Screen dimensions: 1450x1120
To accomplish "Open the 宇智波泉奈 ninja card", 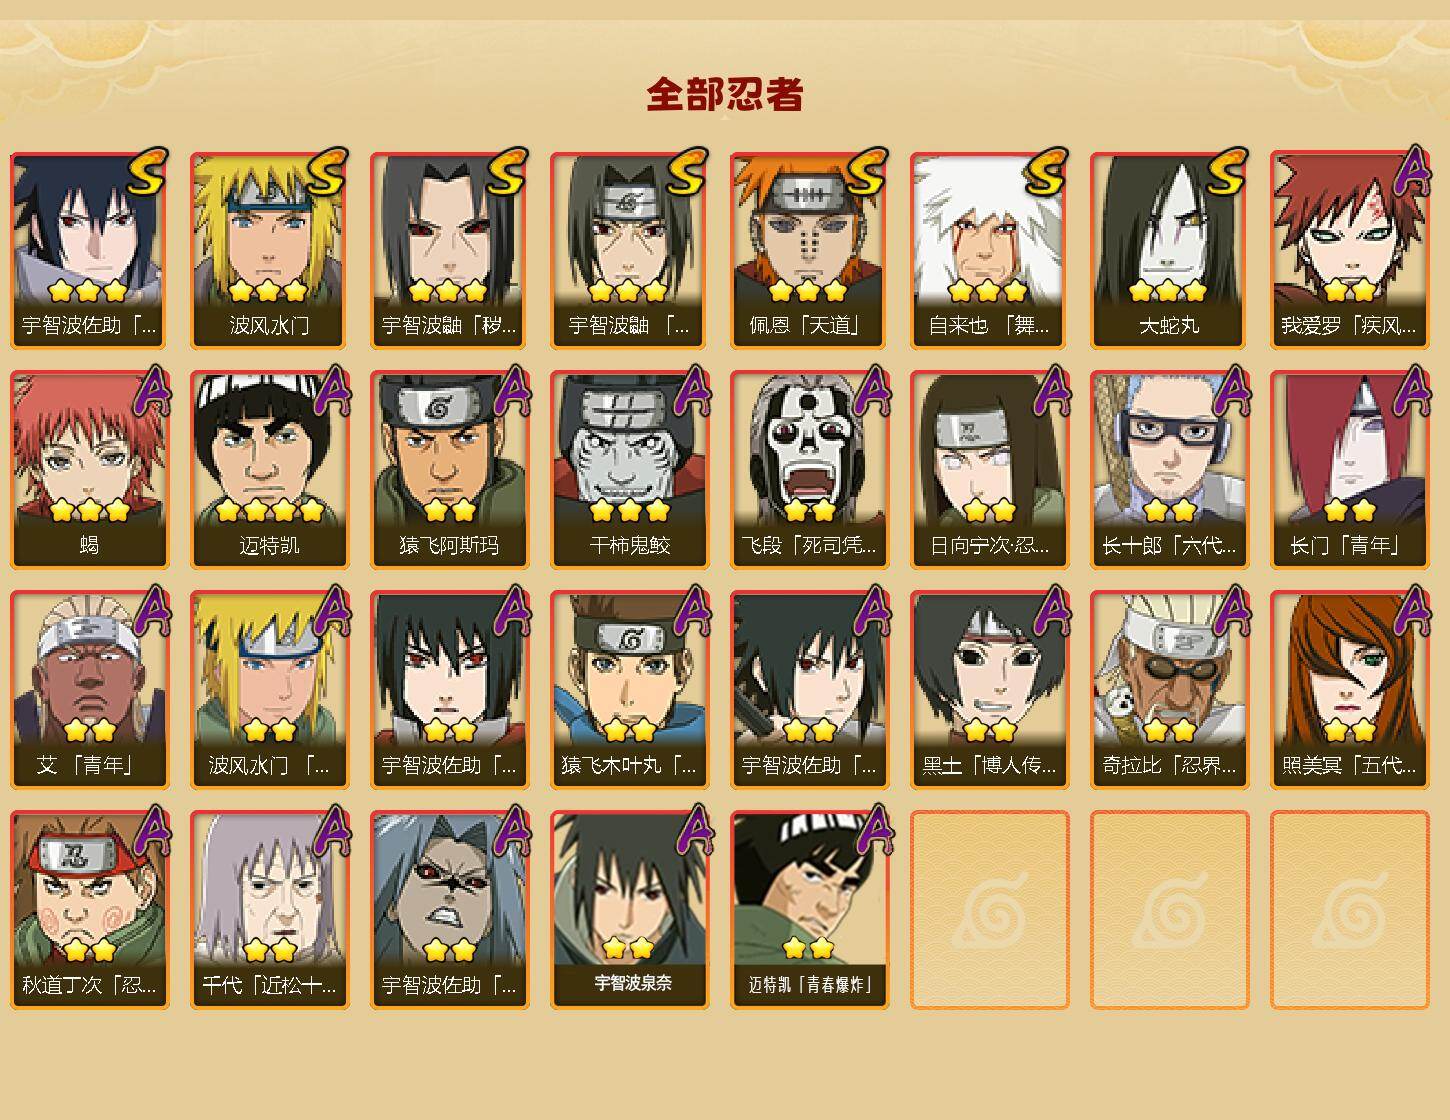I will 629,910.
